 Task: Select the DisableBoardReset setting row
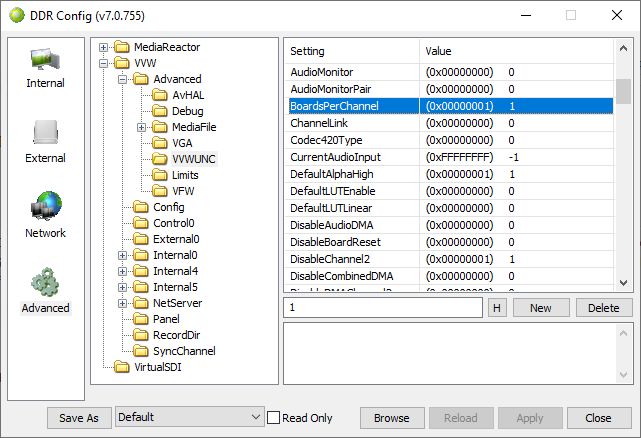coord(449,242)
